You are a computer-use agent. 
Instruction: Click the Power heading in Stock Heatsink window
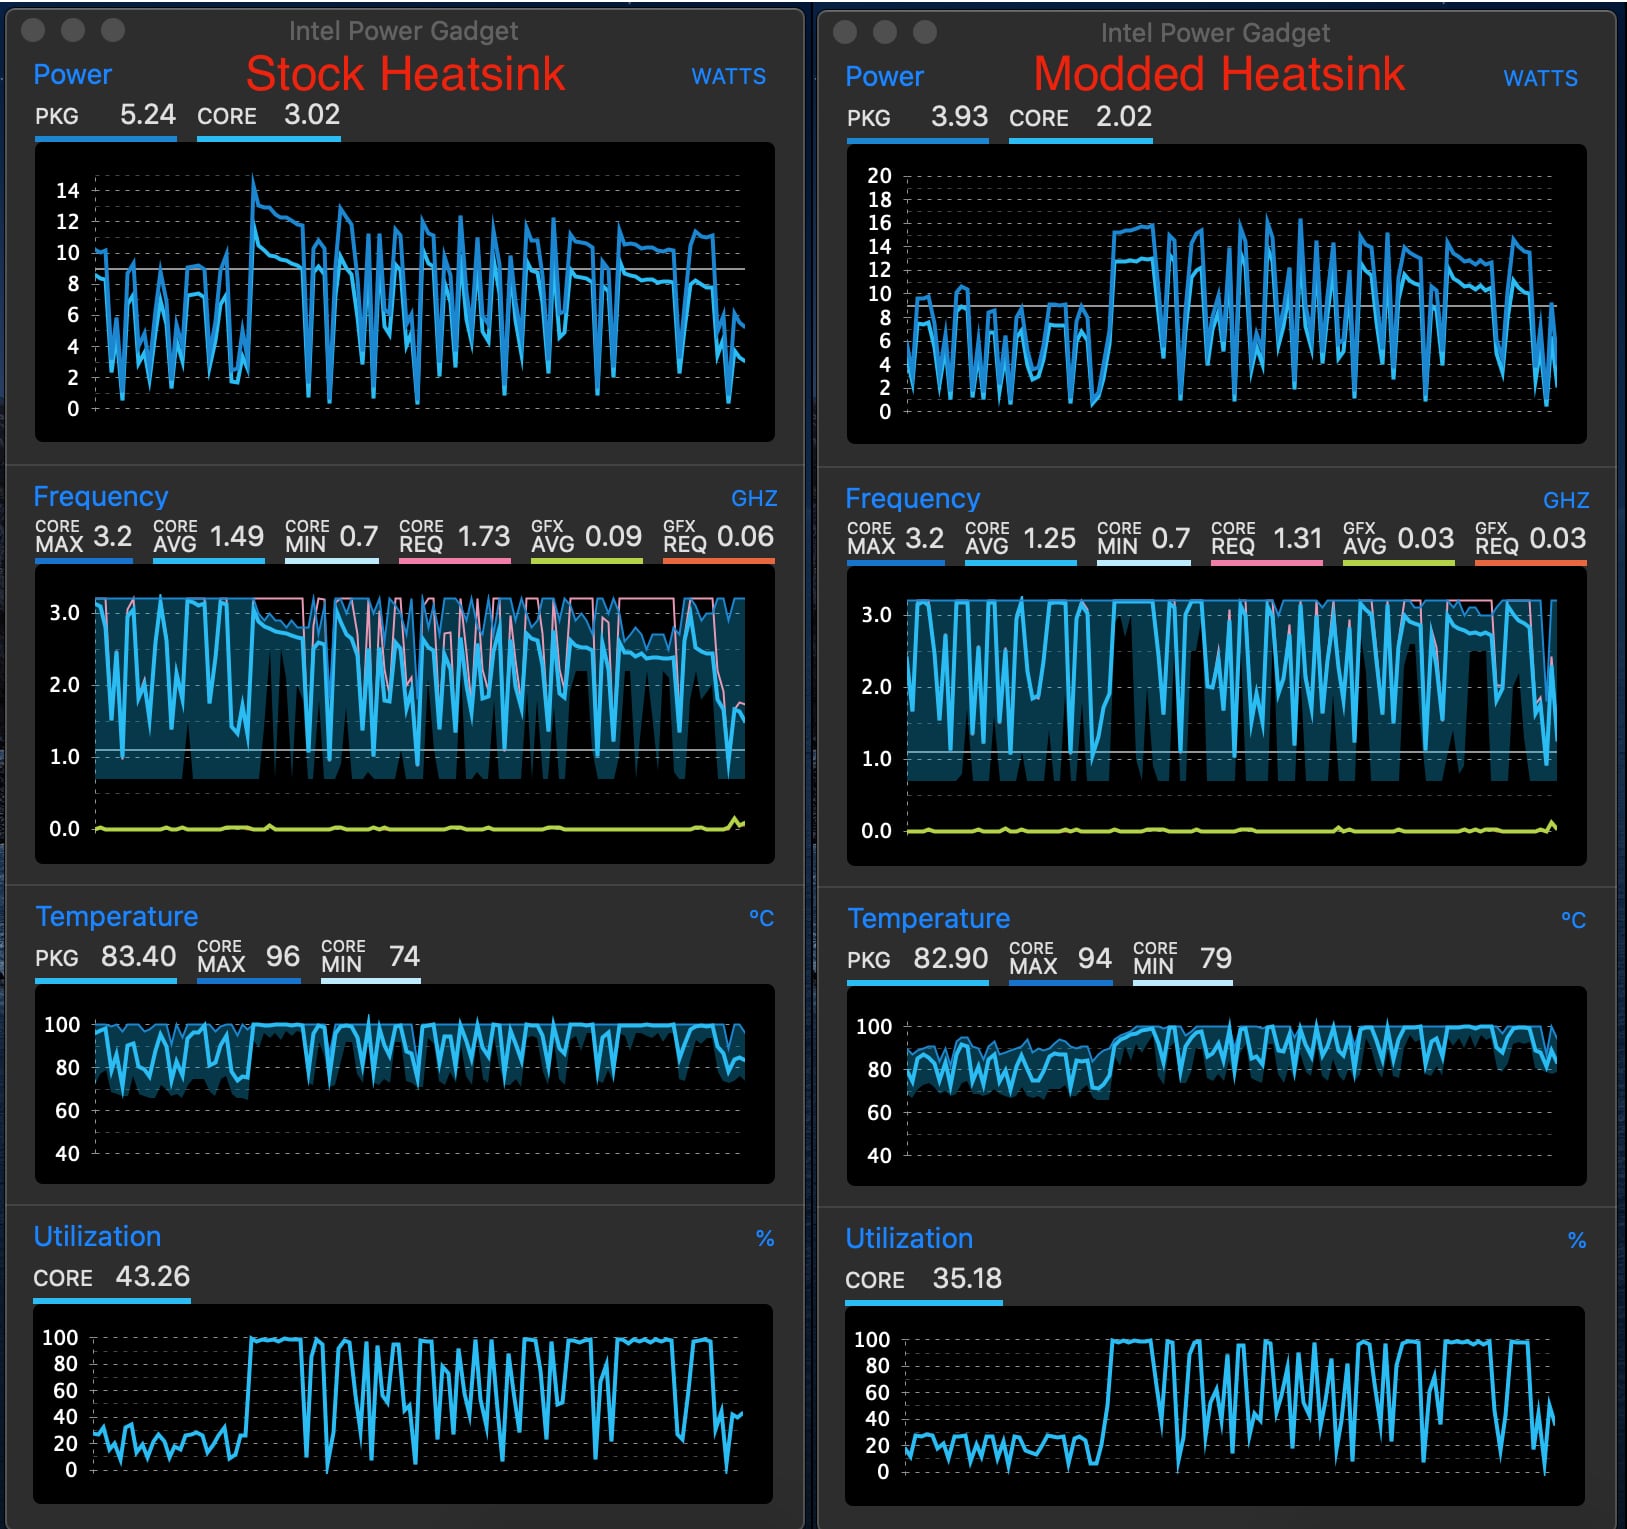tap(73, 75)
